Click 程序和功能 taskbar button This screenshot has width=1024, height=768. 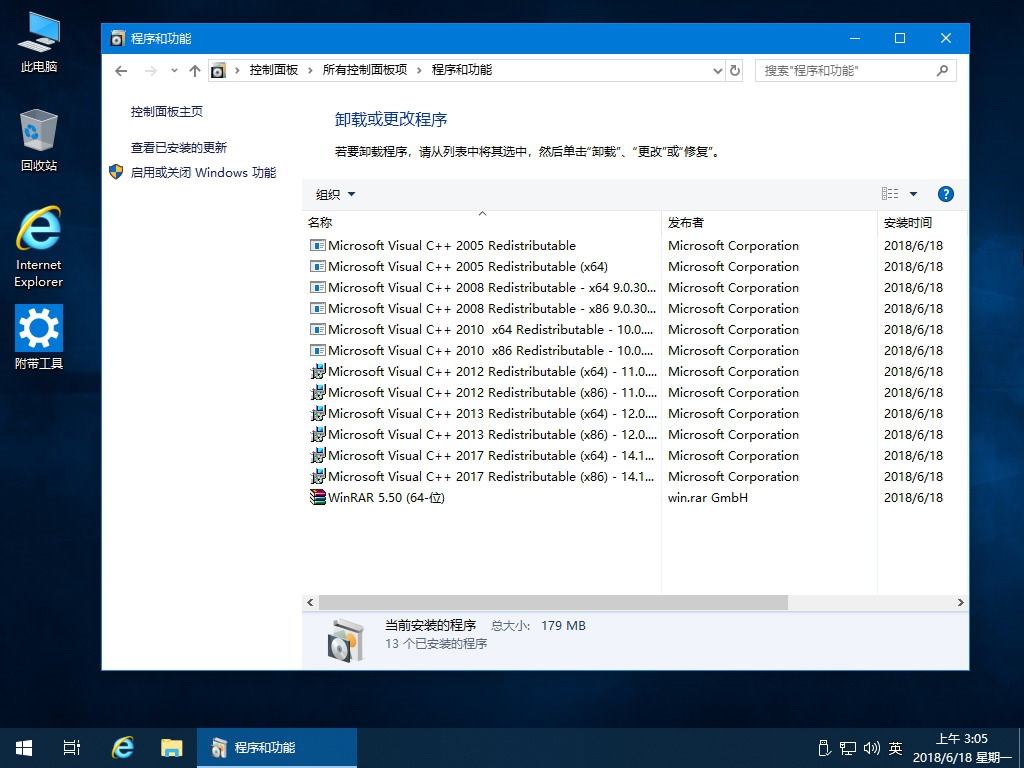(x=277, y=748)
